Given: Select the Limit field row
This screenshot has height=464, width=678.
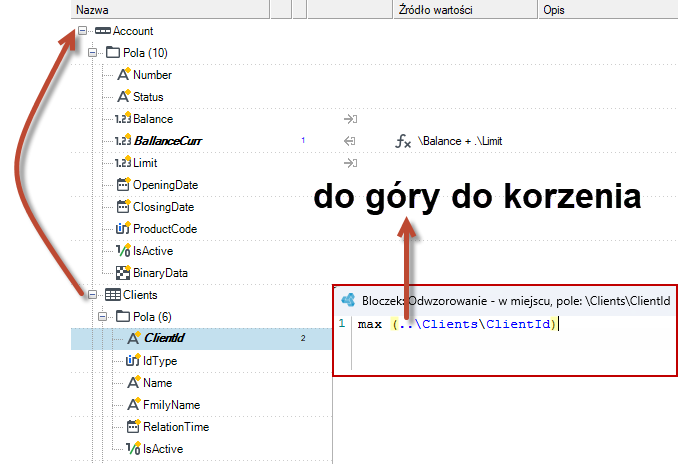Looking at the screenshot, I should pyautogui.click(x=145, y=163).
